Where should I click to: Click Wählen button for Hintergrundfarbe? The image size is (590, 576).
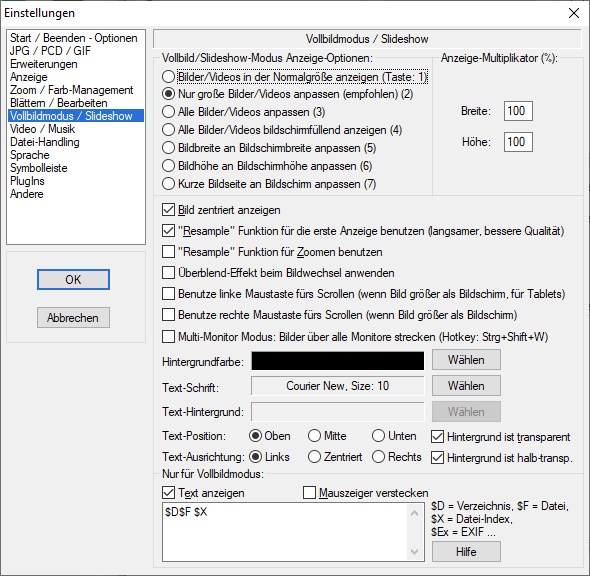coord(466,360)
